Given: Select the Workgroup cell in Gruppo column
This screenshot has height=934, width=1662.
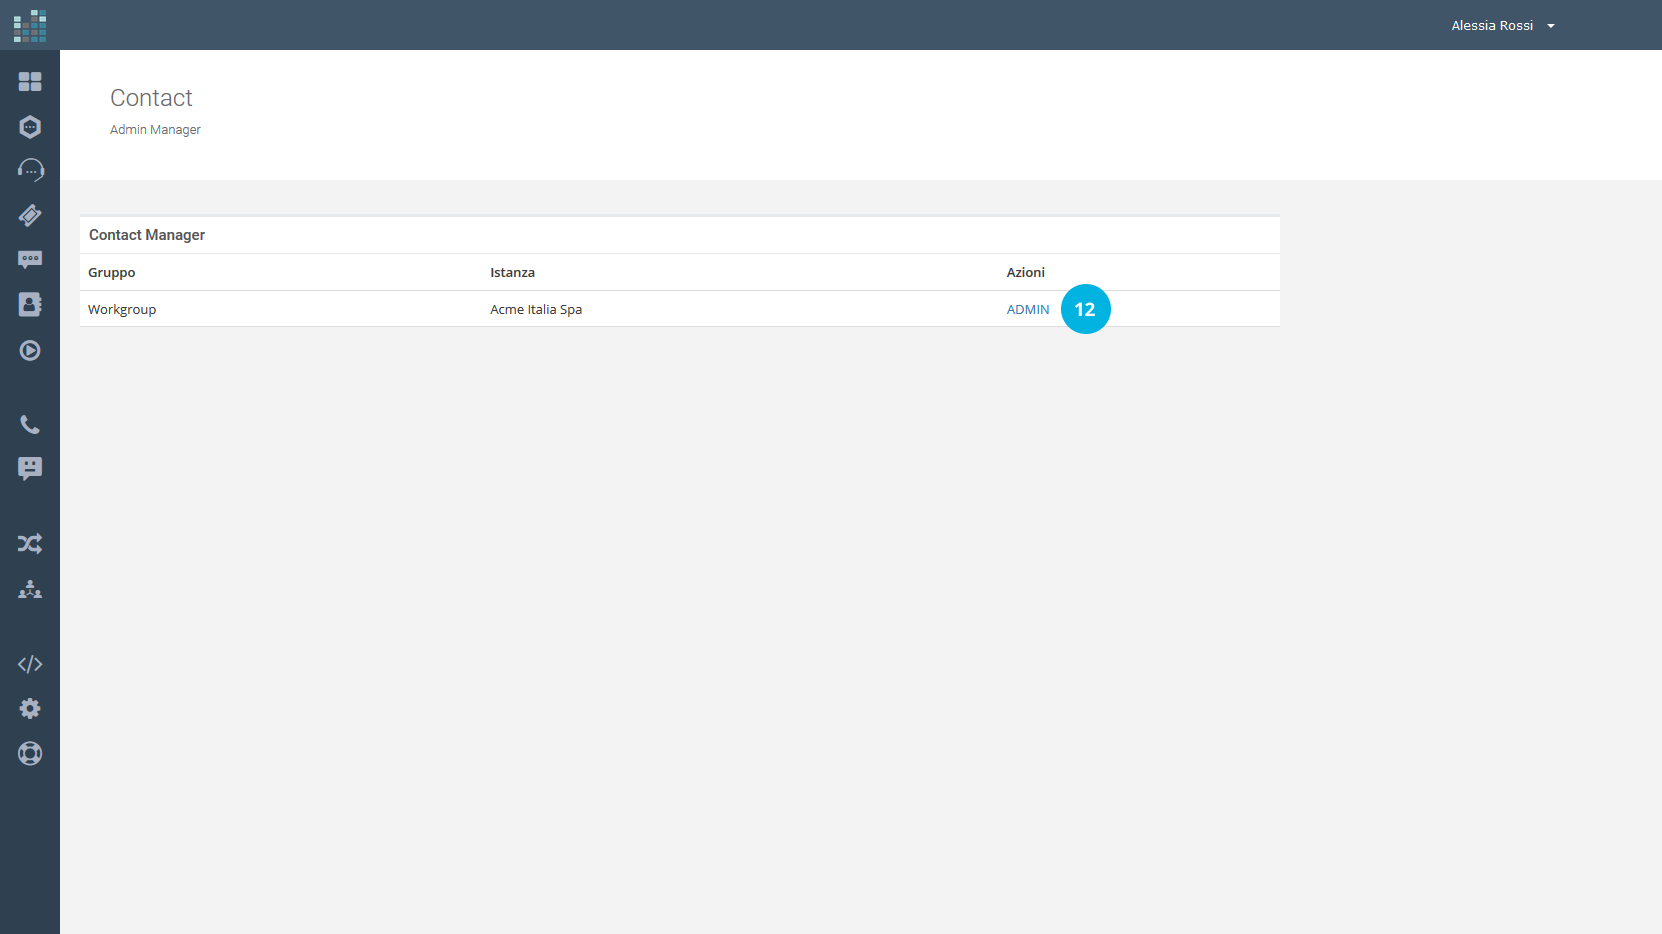Looking at the screenshot, I should 122,310.
